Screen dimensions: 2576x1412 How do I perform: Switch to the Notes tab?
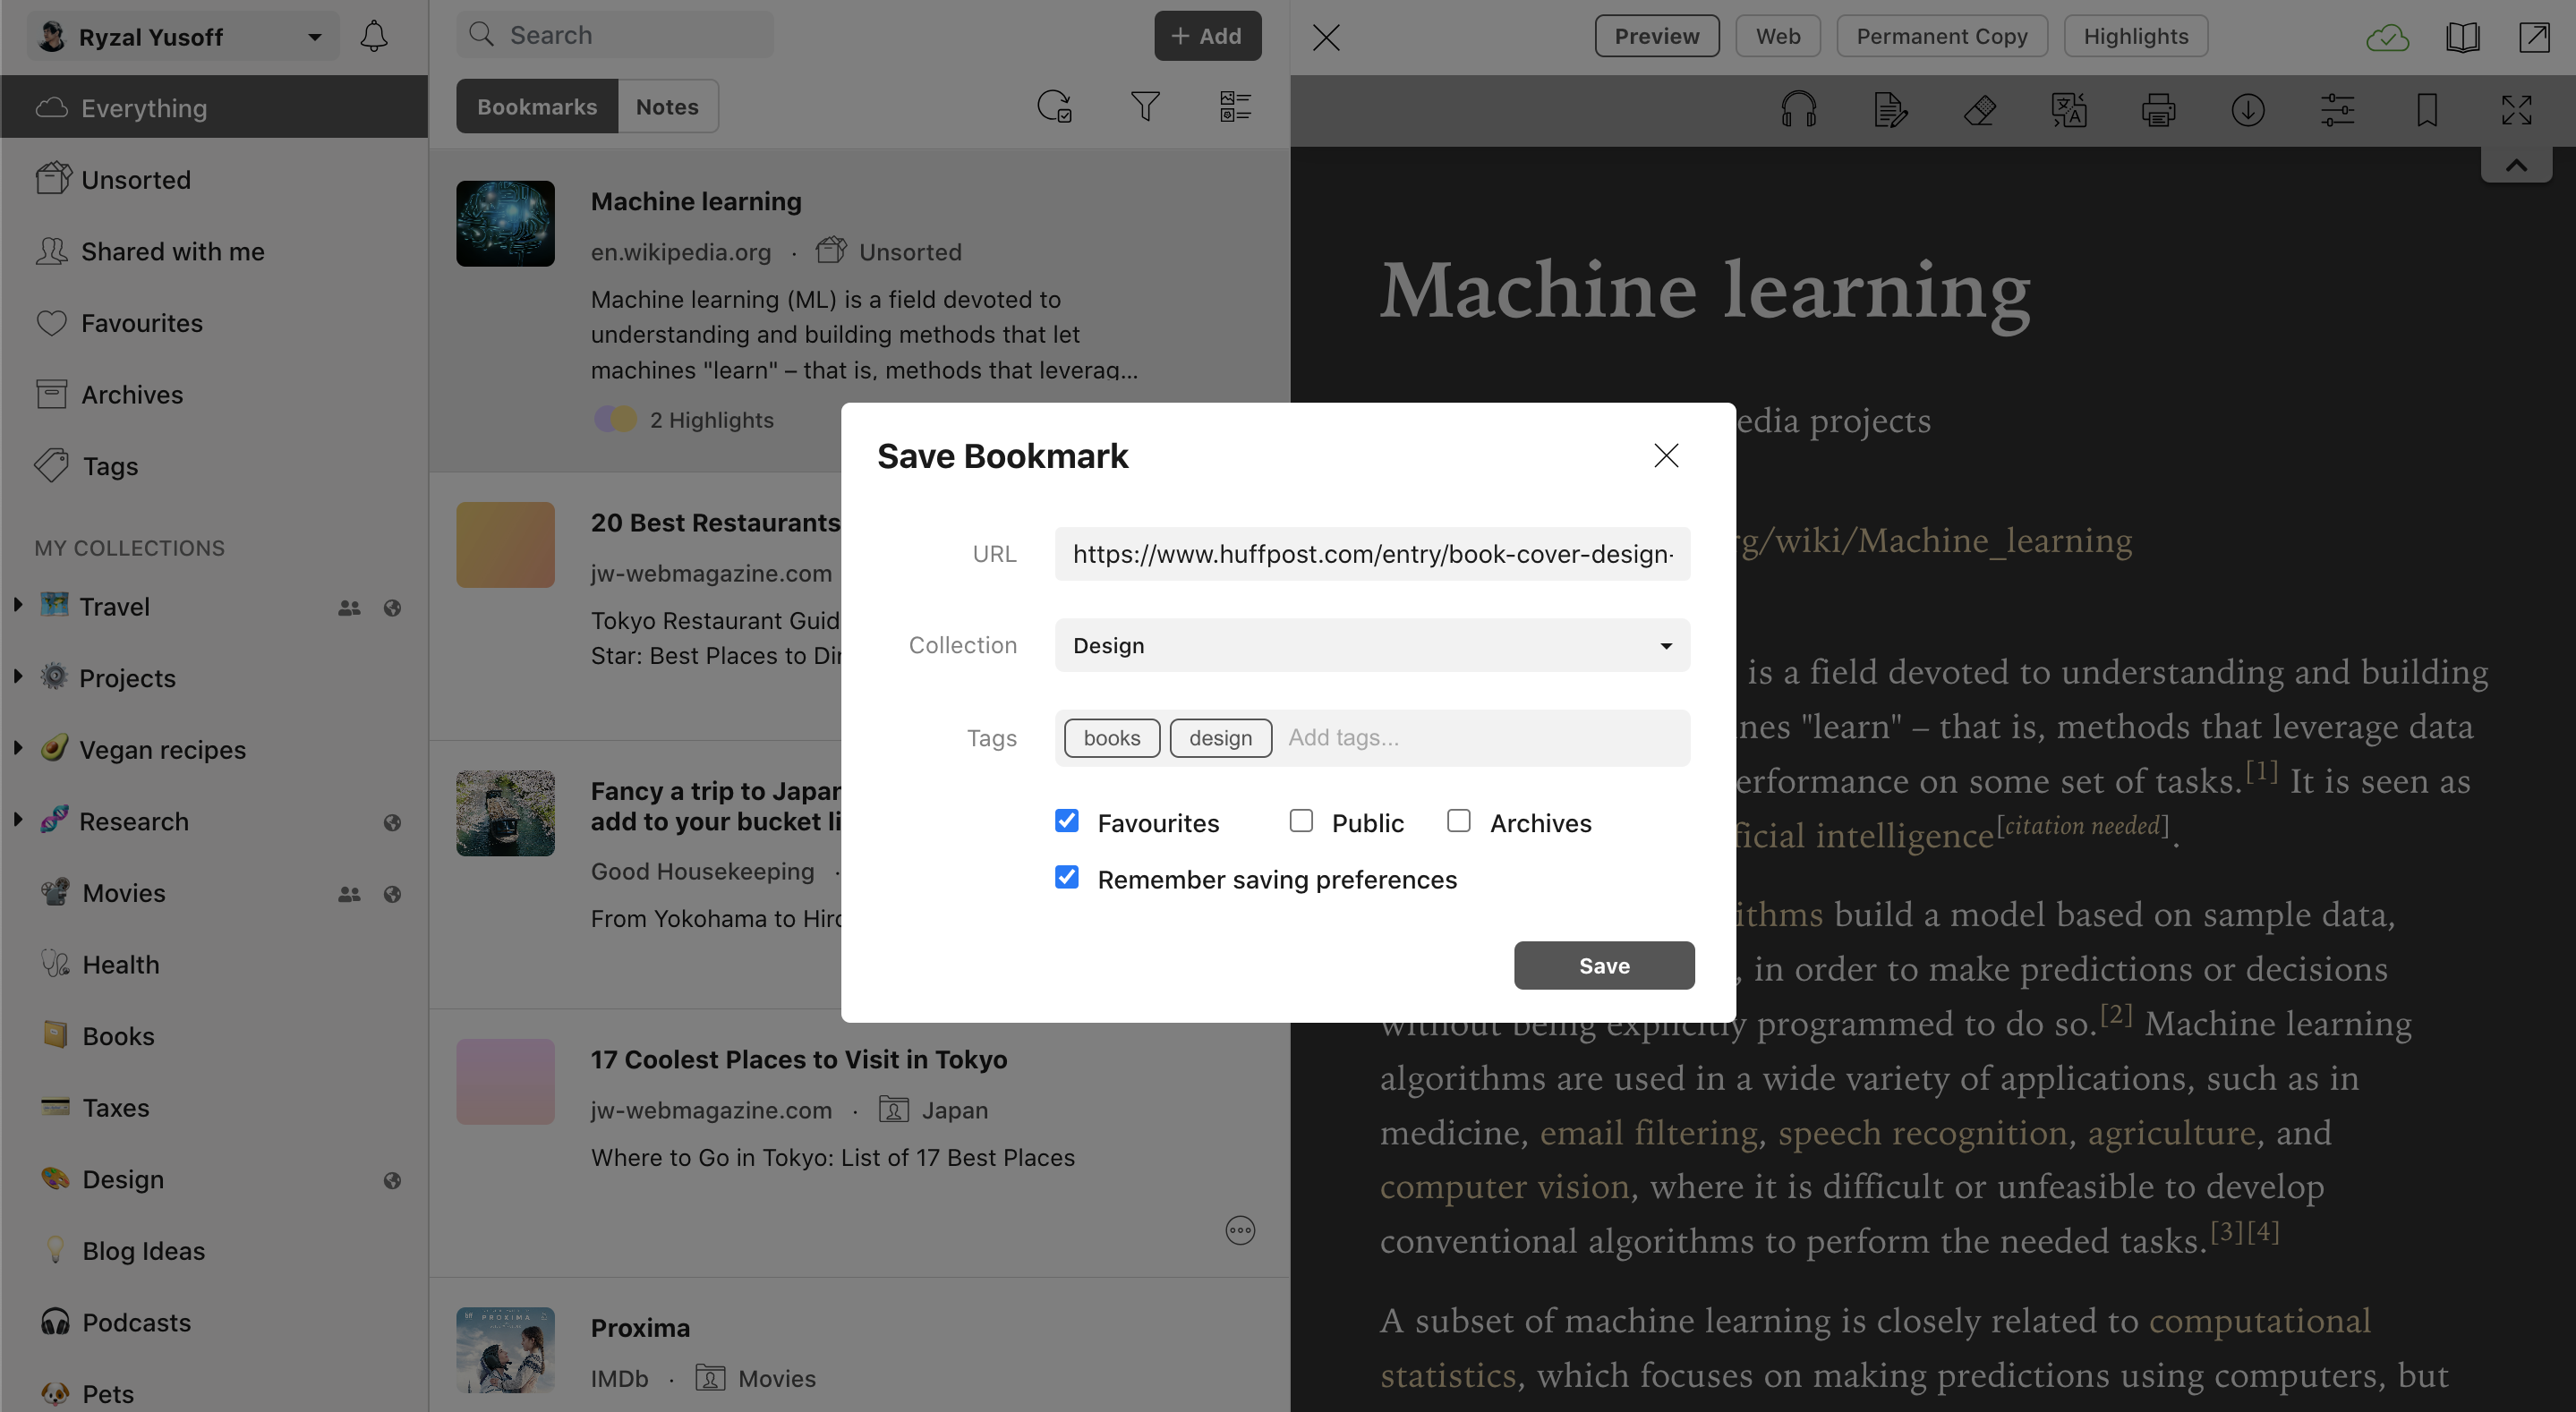[x=667, y=106]
